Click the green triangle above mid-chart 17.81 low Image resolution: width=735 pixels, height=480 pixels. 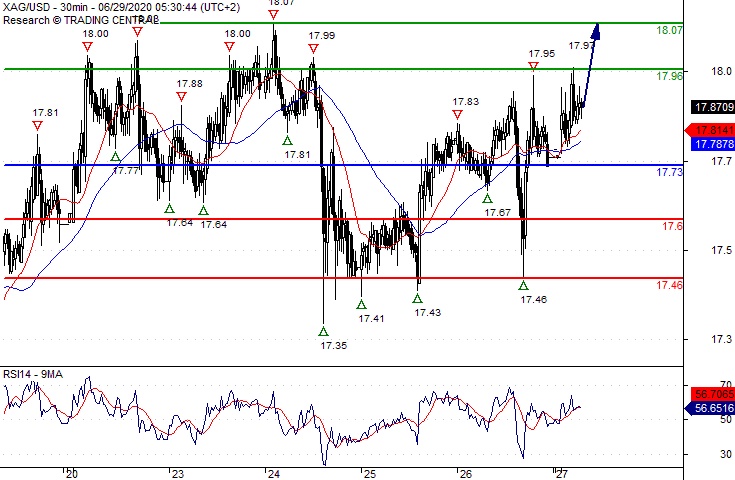coord(287,140)
